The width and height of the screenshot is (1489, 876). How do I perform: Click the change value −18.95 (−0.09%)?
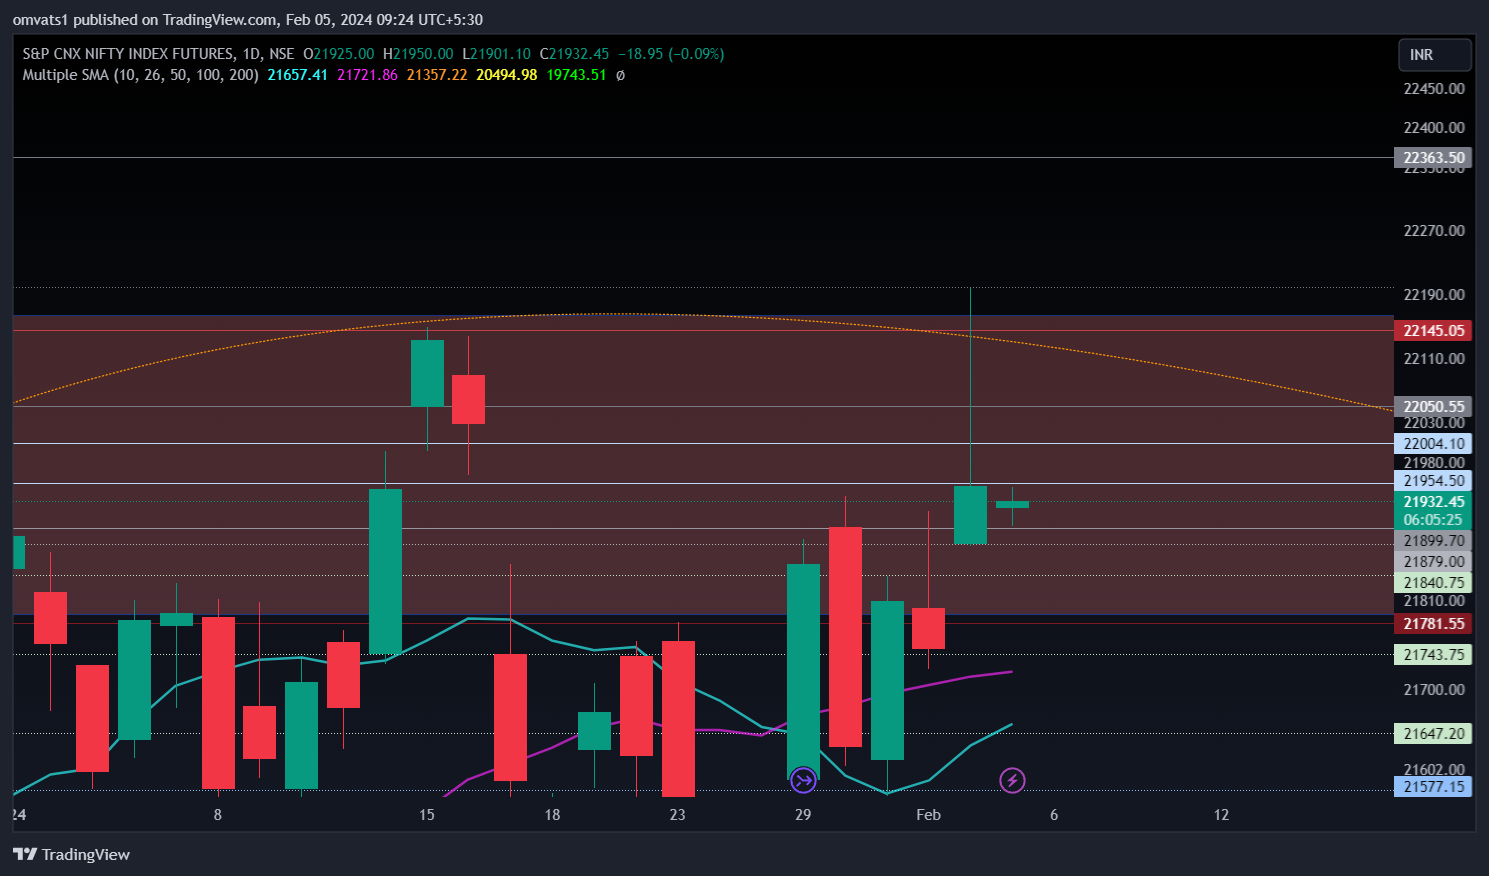point(671,54)
